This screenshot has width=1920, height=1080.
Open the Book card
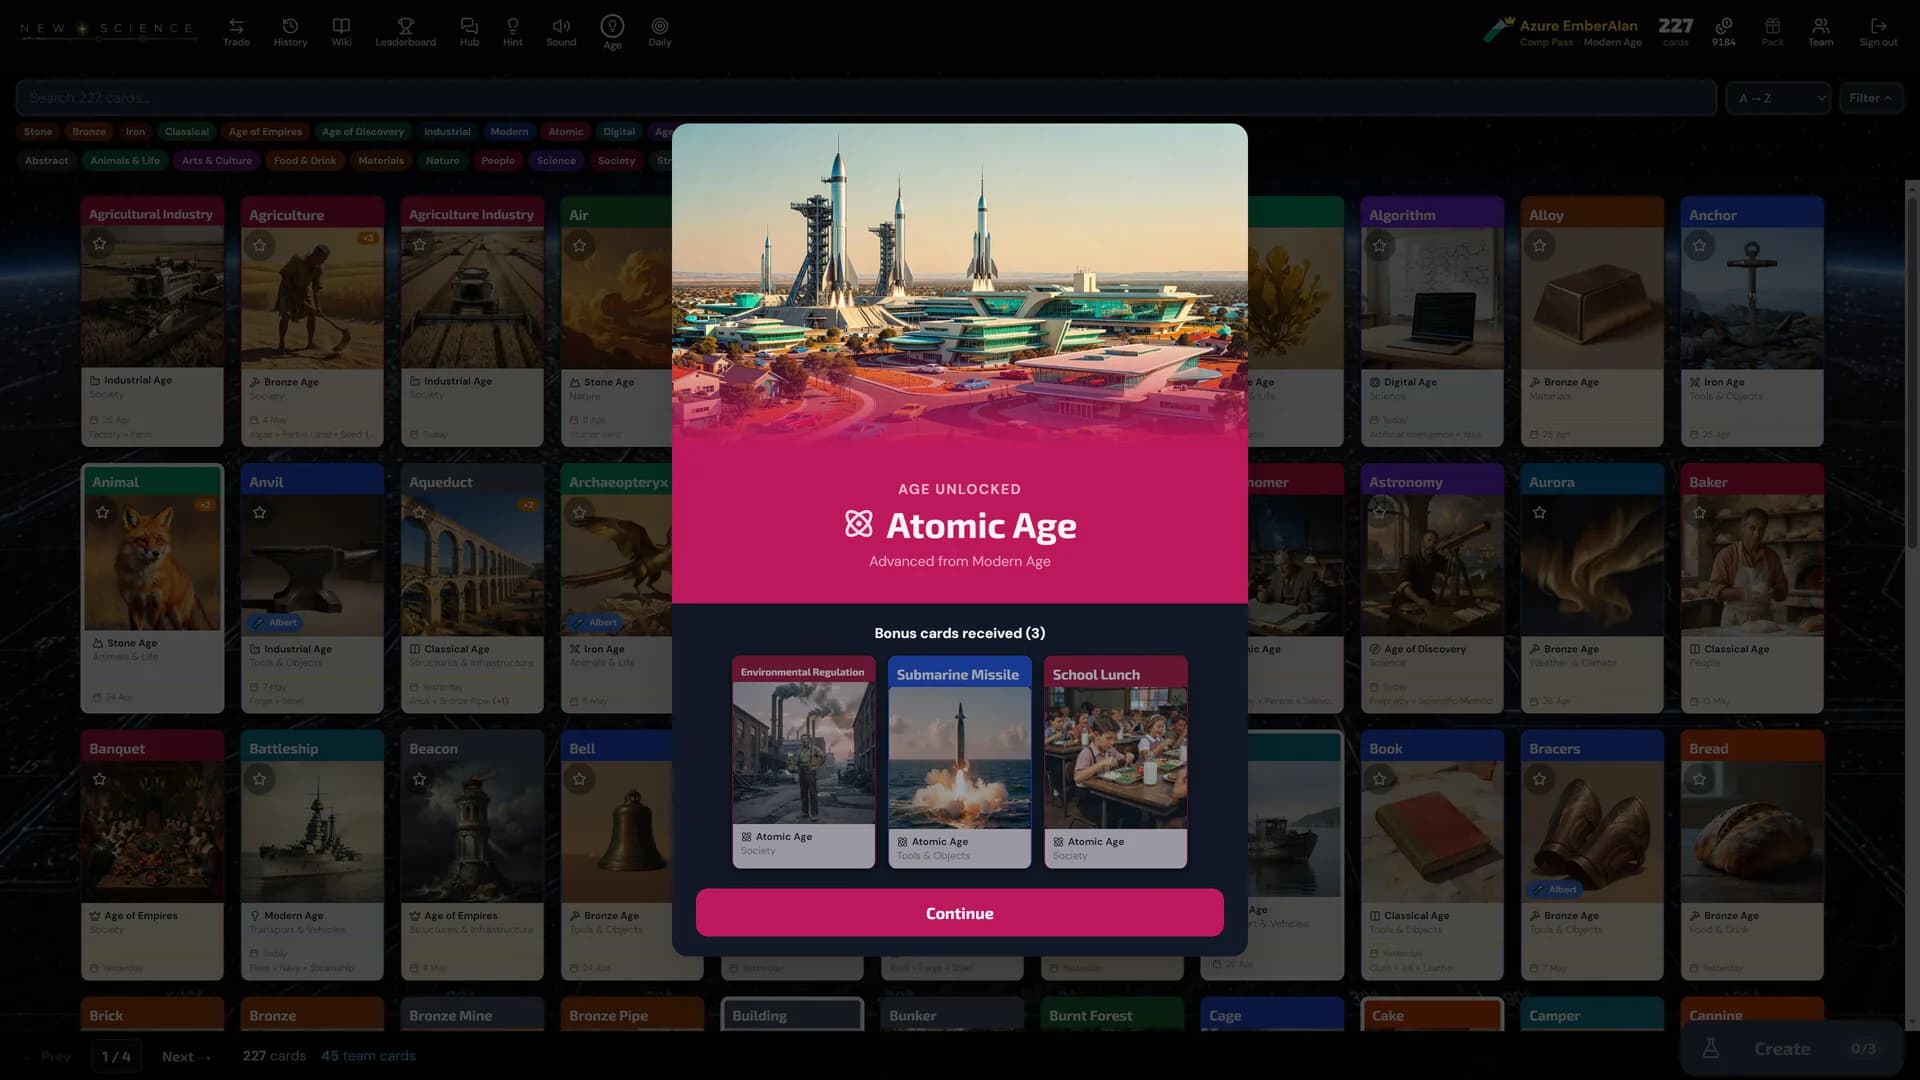click(x=1432, y=855)
